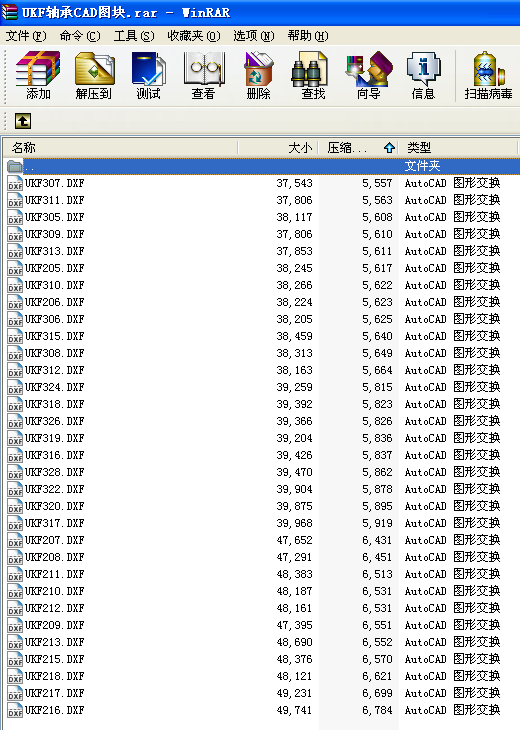Image resolution: width=520 pixels, height=730 pixels.
Task: Select file UKF205.DXF
Action: [x=55, y=268]
